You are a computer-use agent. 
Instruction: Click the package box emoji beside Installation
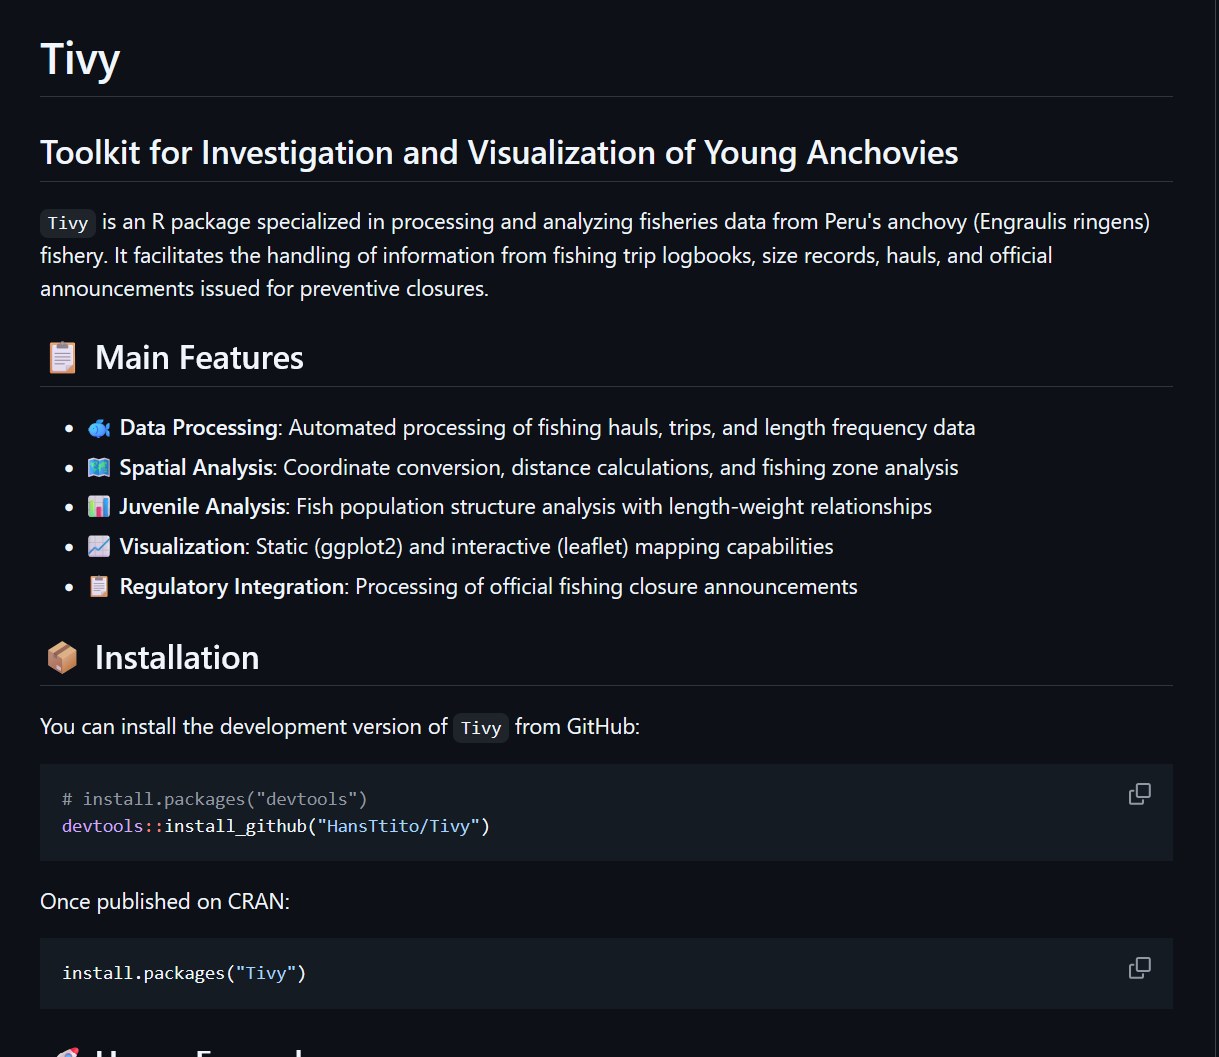pyautogui.click(x=62, y=657)
